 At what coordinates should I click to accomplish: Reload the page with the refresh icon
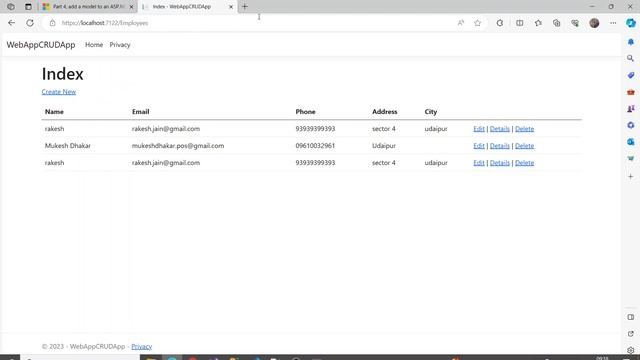30,23
